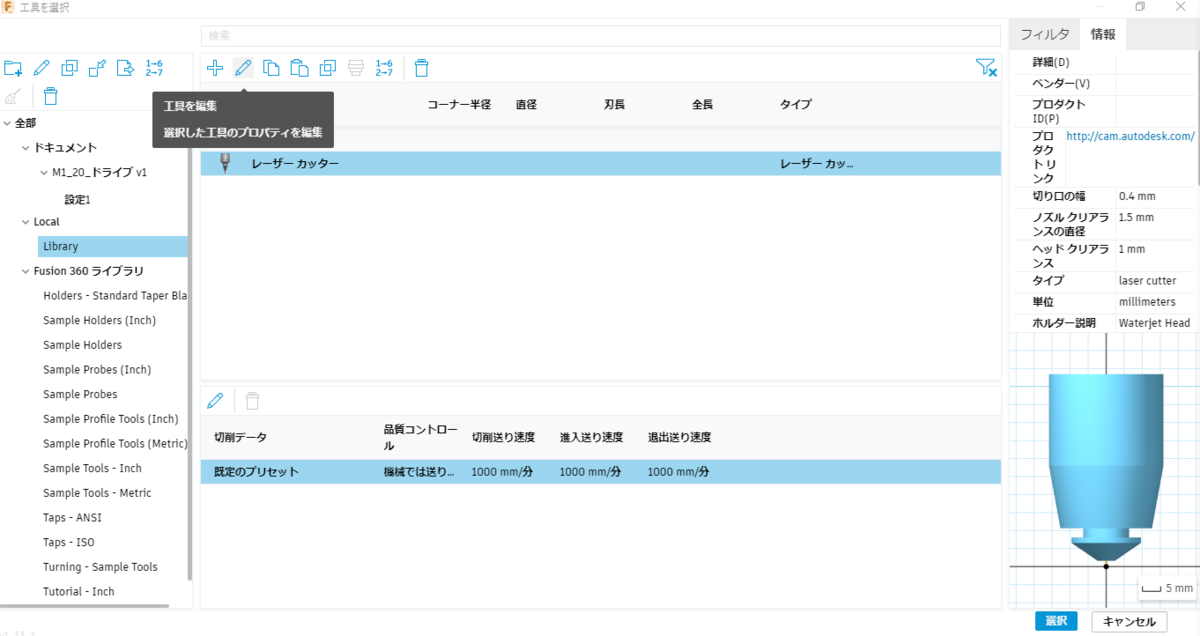Edit cutting data preset with pencil icon

[215, 401]
